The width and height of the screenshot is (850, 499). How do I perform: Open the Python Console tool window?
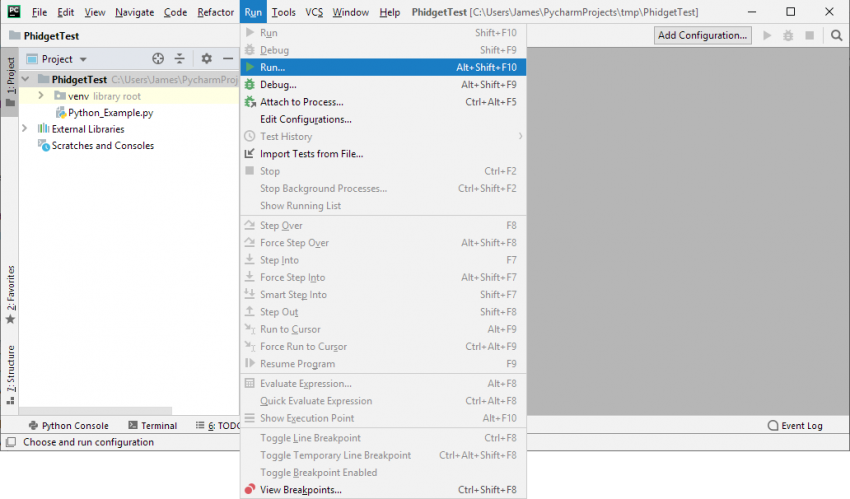(69, 426)
